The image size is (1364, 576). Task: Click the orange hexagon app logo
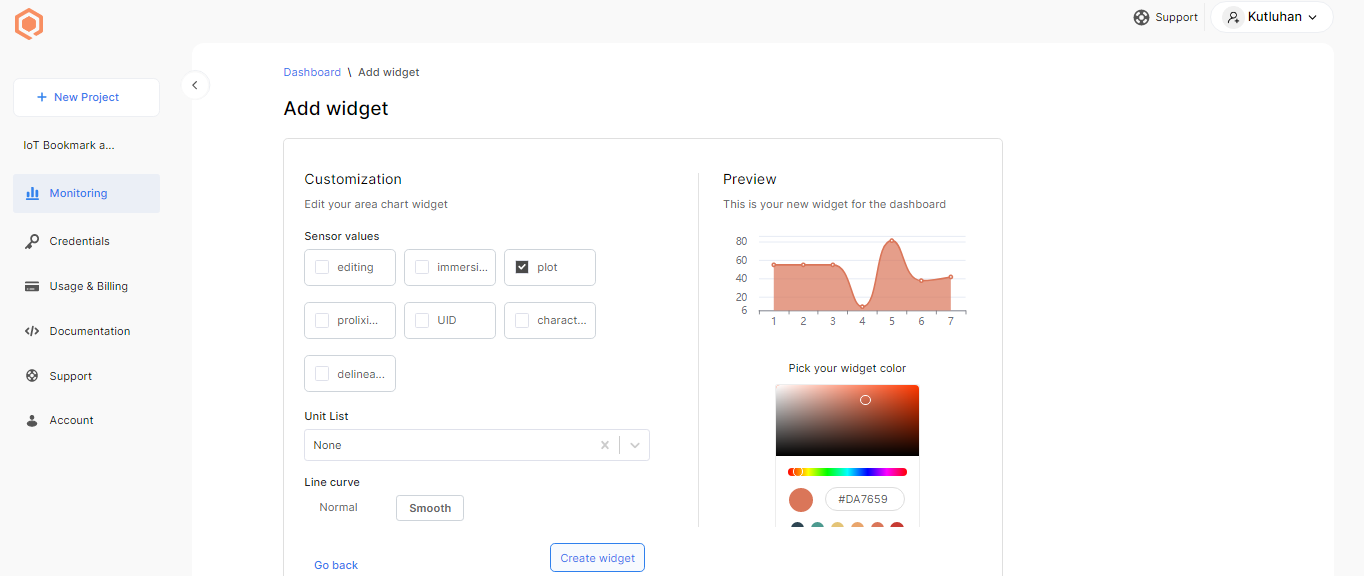pyautogui.click(x=28, y=23)
